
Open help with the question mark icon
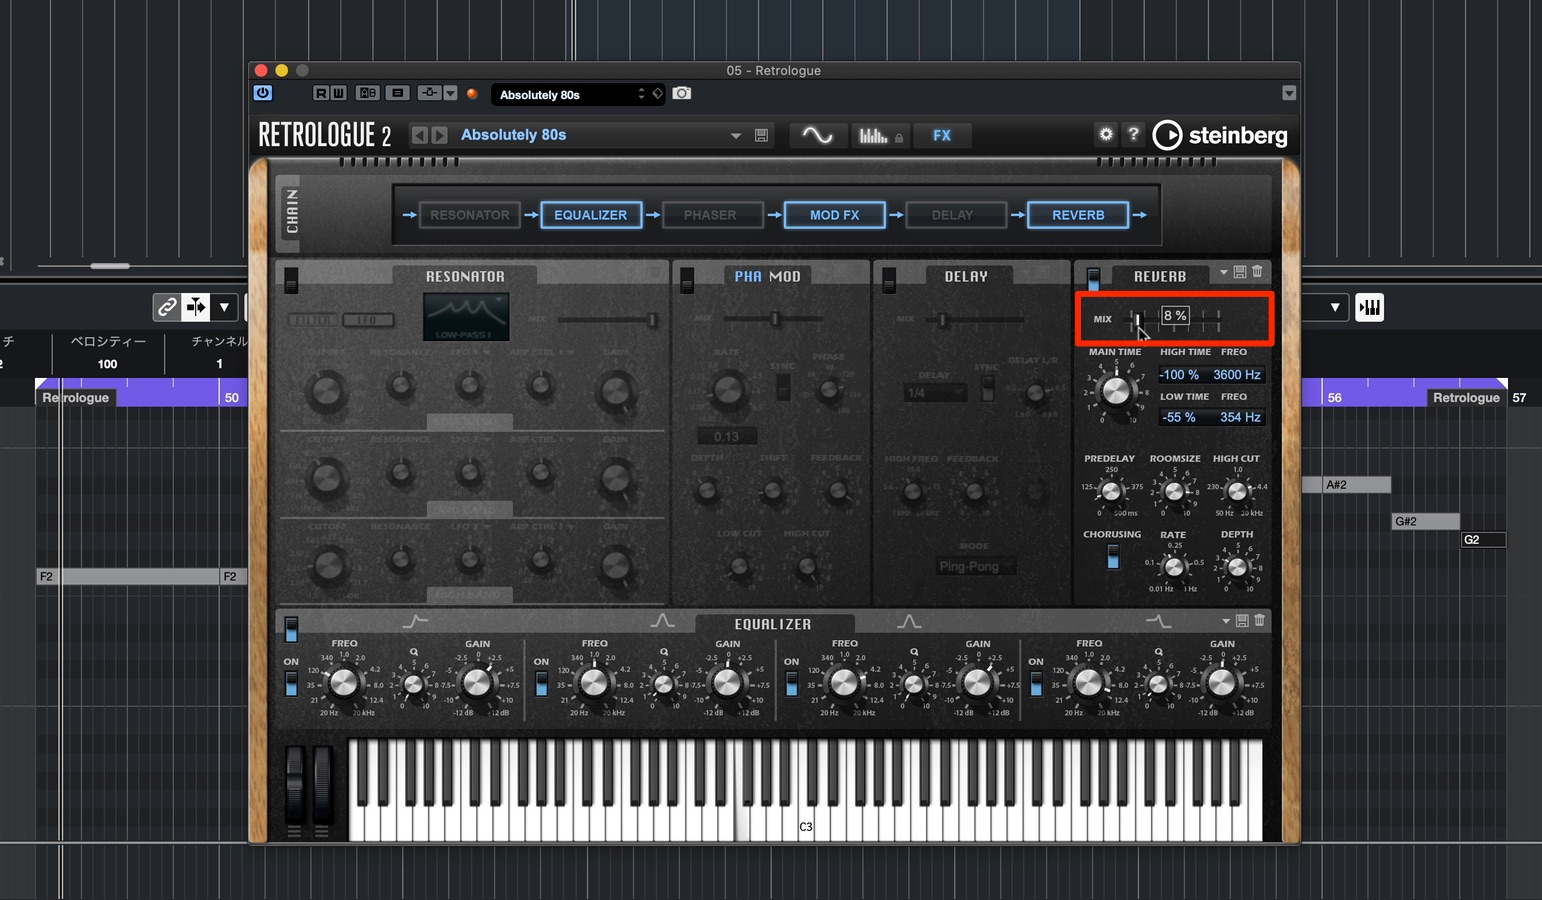pos(1133,134)
